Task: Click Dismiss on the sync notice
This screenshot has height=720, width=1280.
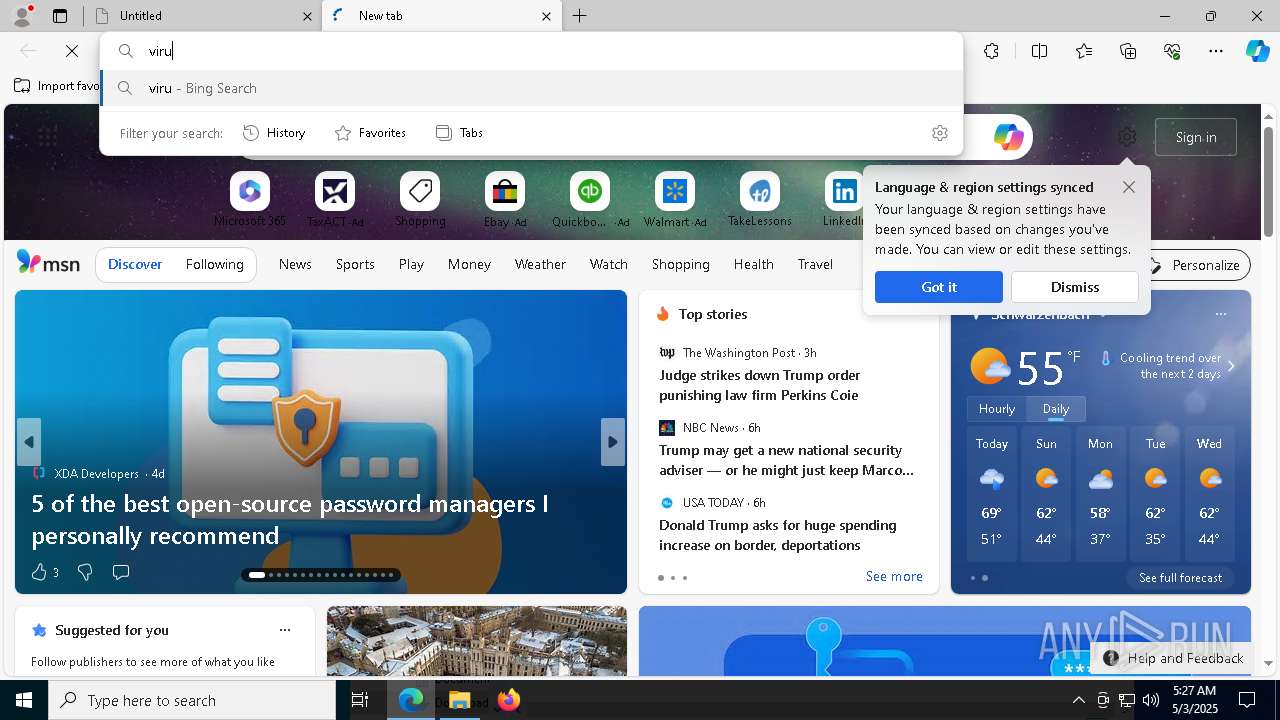Action: click(x=1075, y=287)
